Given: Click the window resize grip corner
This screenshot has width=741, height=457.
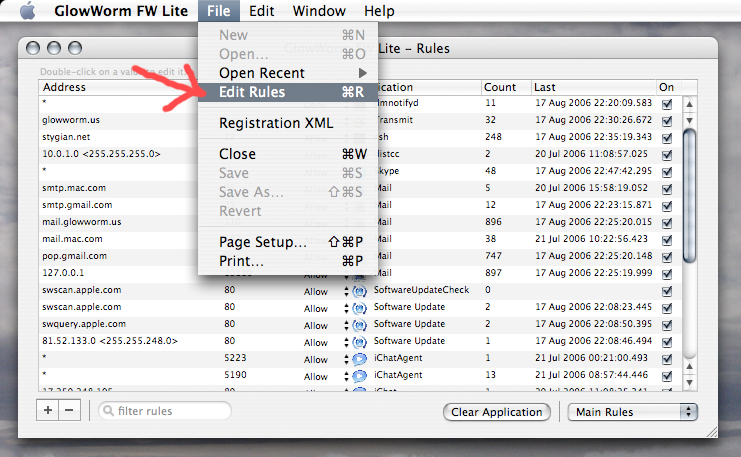Looking at the screenshot, I should click(x=711, y=431).
